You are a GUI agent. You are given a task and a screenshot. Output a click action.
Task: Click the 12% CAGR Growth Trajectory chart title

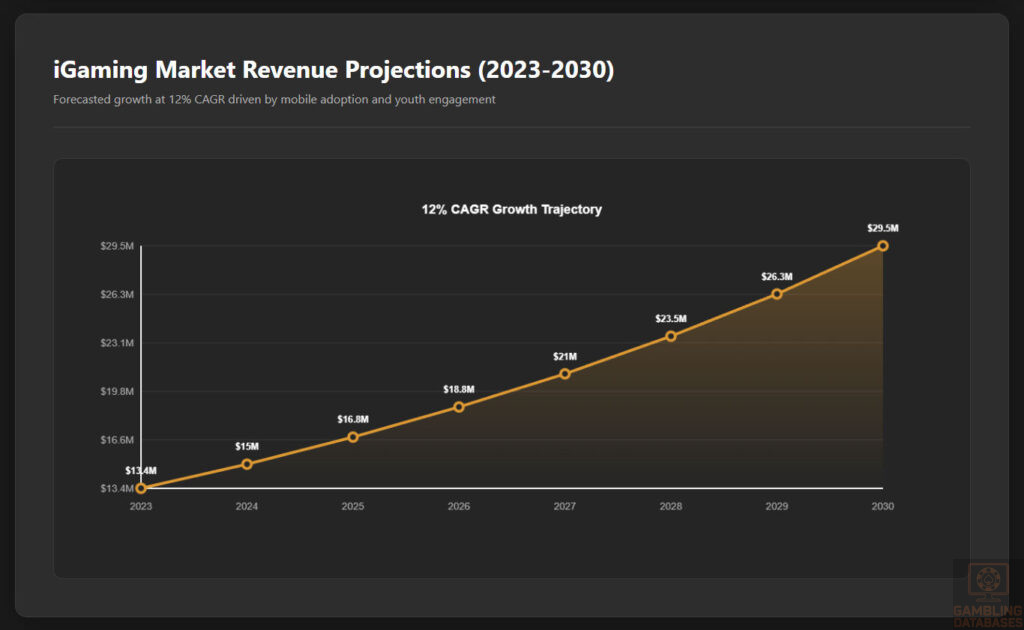(512, 209)
